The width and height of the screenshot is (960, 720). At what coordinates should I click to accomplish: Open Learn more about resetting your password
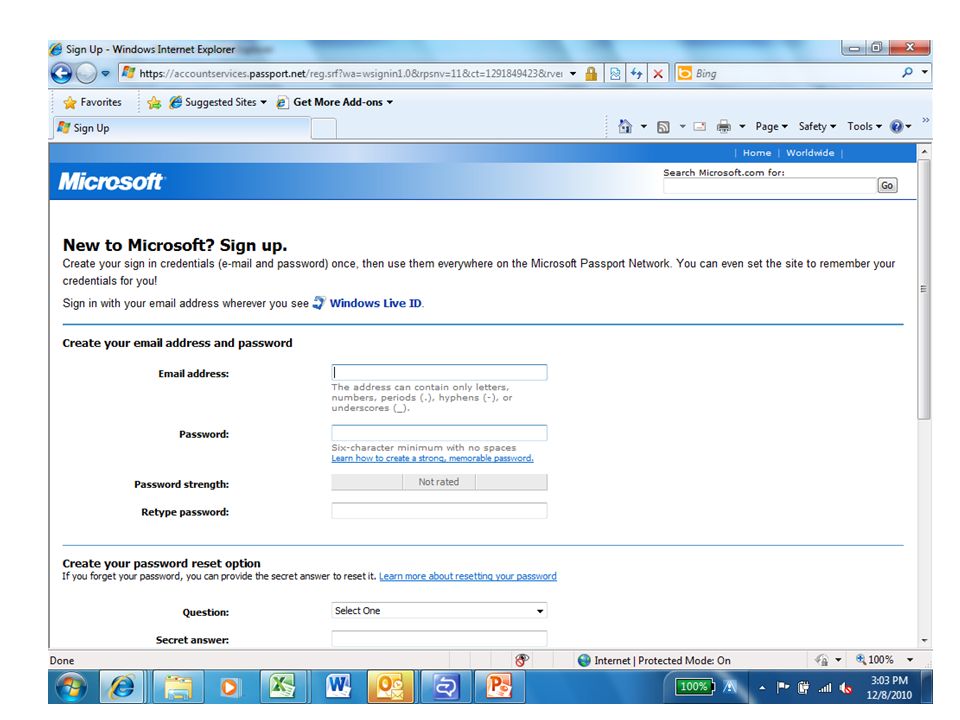click(x=468, y=576)
